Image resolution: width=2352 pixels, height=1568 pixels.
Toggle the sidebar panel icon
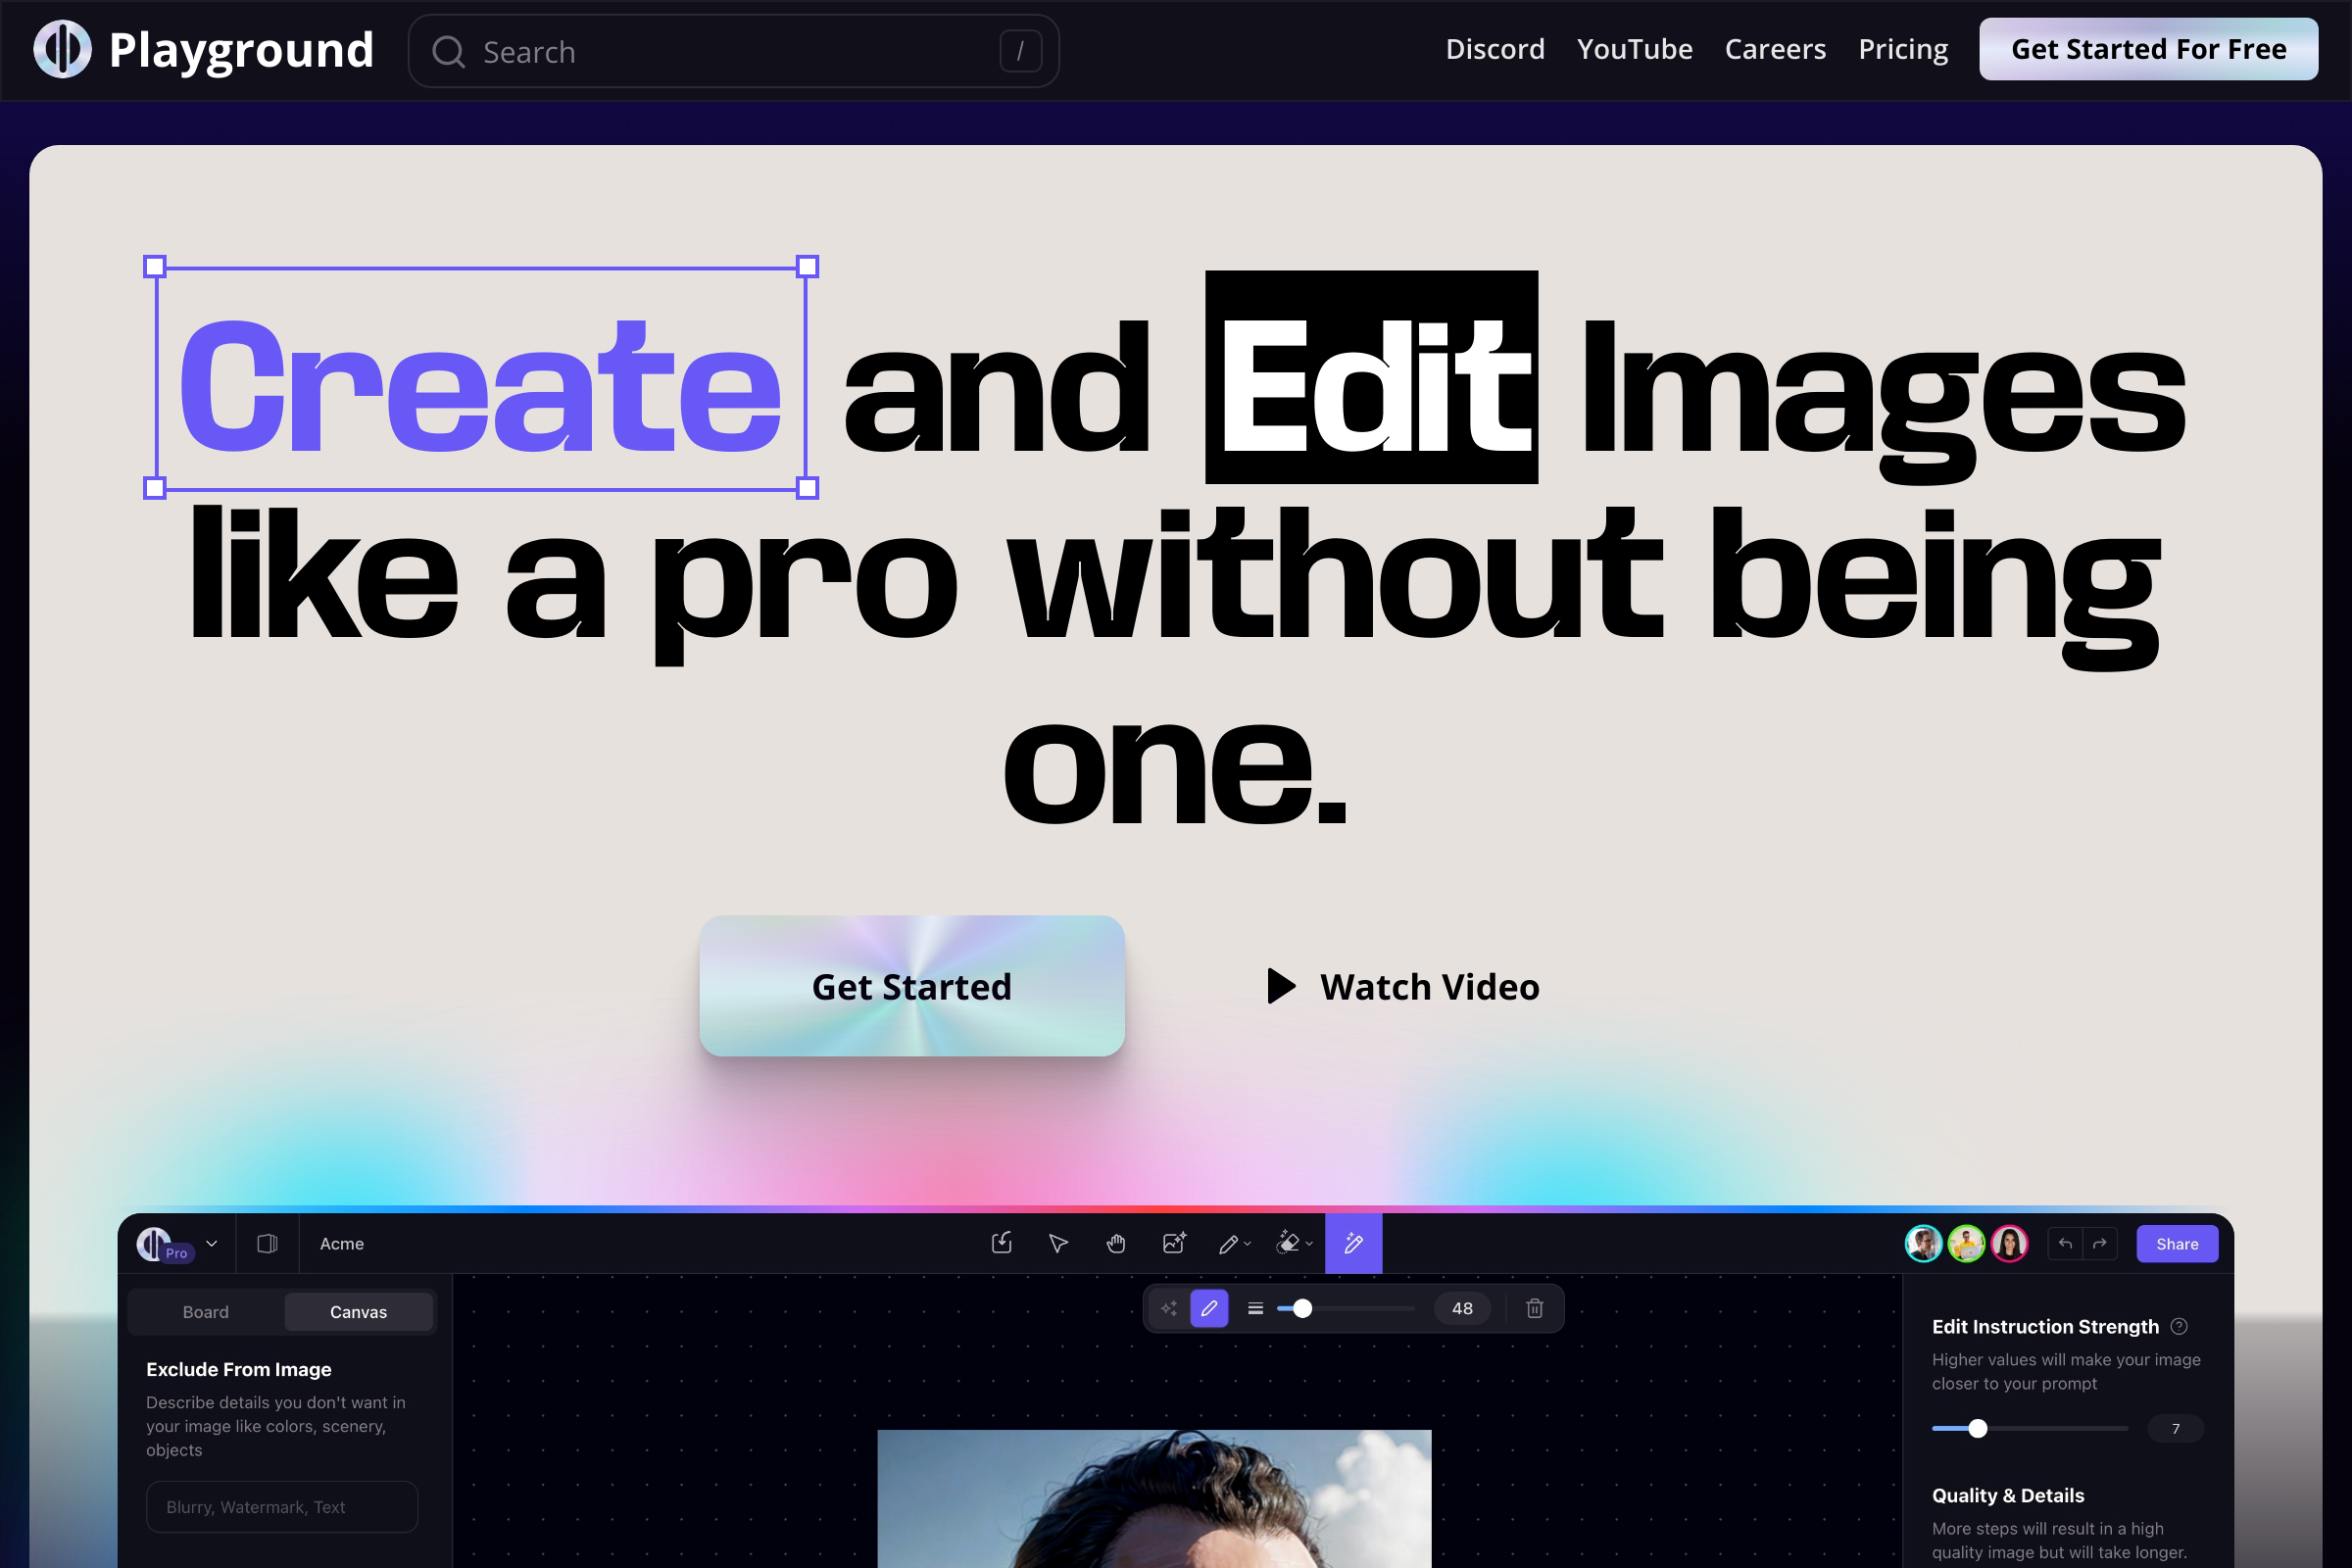pyautogui.click(x=267, y=1243)
